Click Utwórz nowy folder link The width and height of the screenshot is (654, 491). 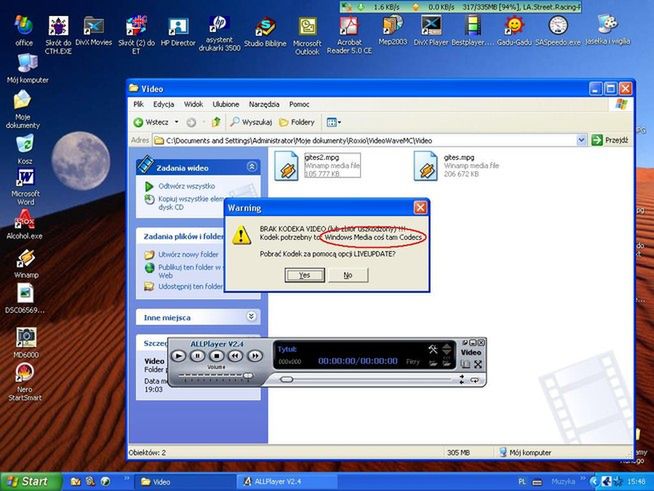188,254
